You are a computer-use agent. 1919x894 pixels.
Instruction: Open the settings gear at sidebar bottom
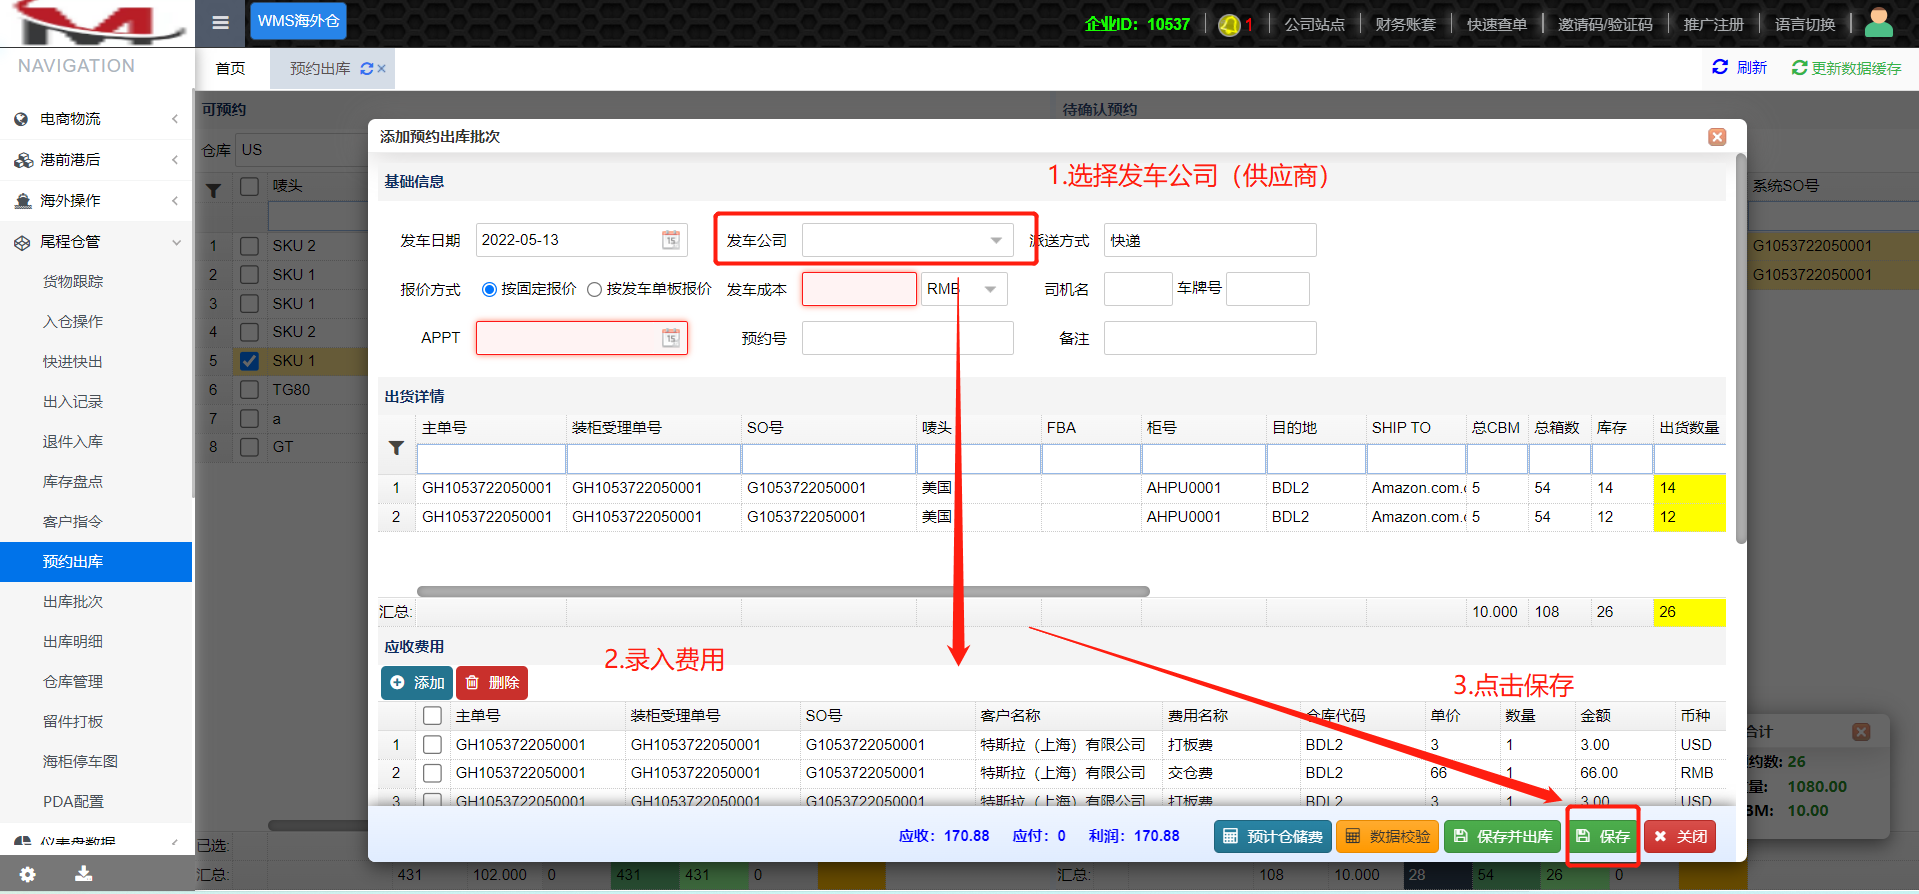point(27,874)
